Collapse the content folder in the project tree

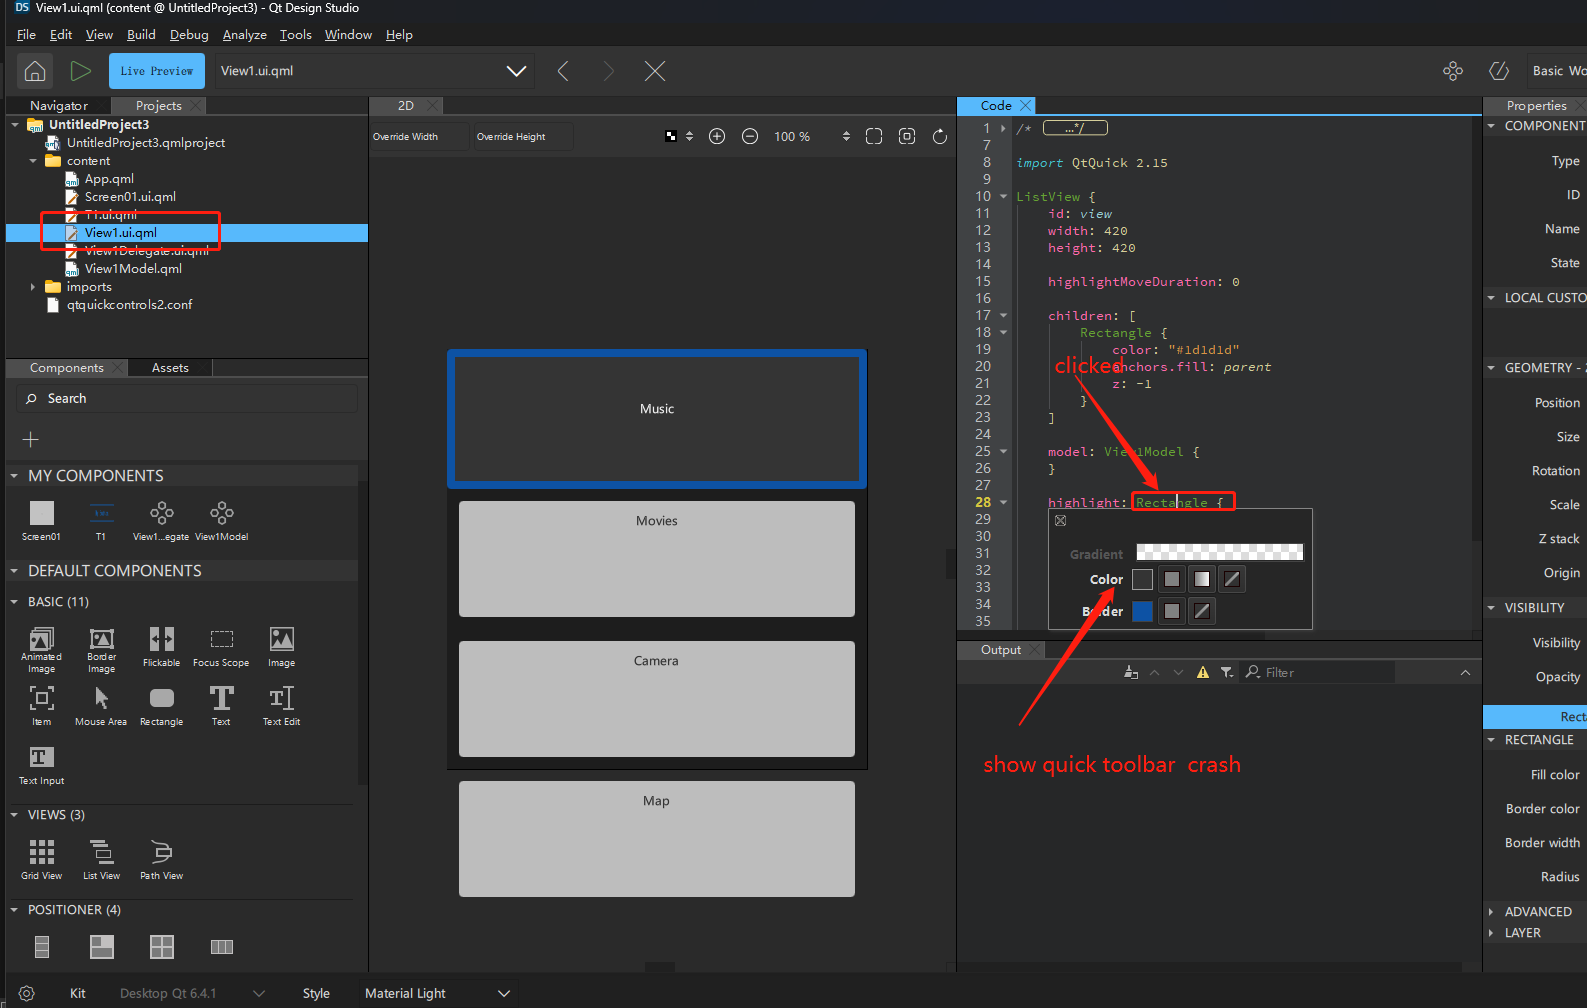(33, 161)
